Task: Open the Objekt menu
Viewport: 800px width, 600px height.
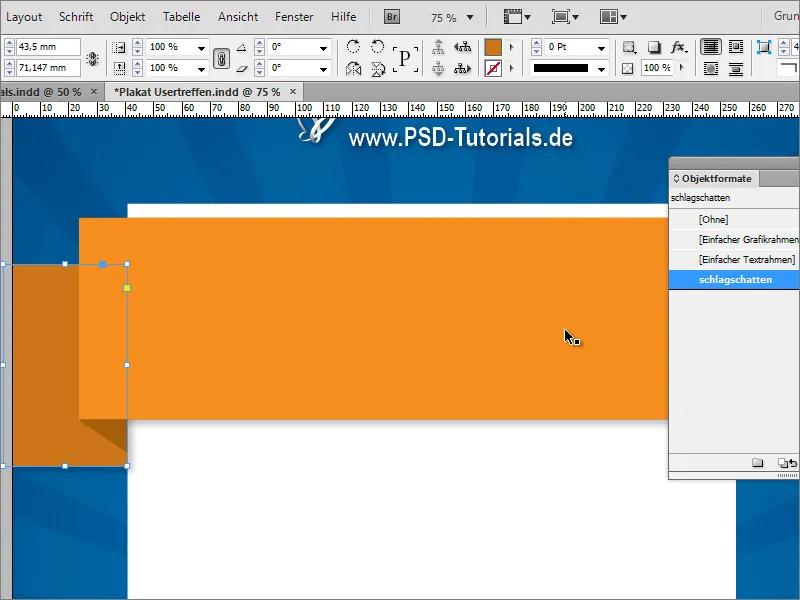Action: pyautogui.click(x=128, y=17)
